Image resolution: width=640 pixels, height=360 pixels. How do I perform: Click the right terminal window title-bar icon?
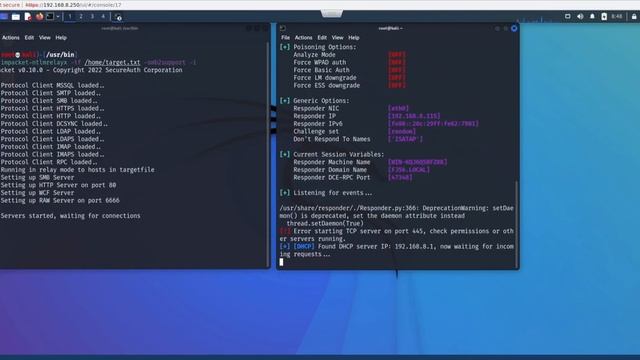pos(282,28)
